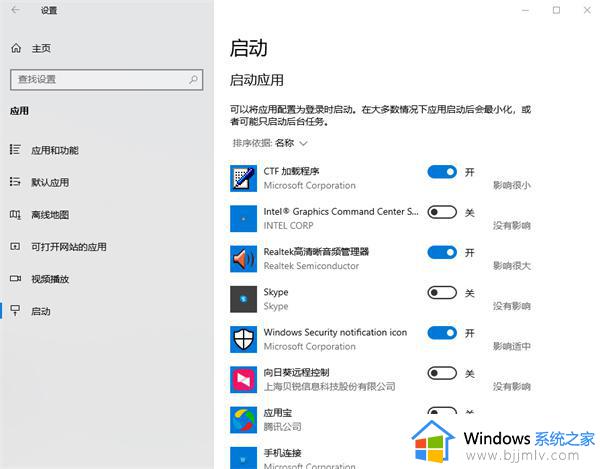
Task: Click the search magnifier icon
Action: tap(194, 80)
